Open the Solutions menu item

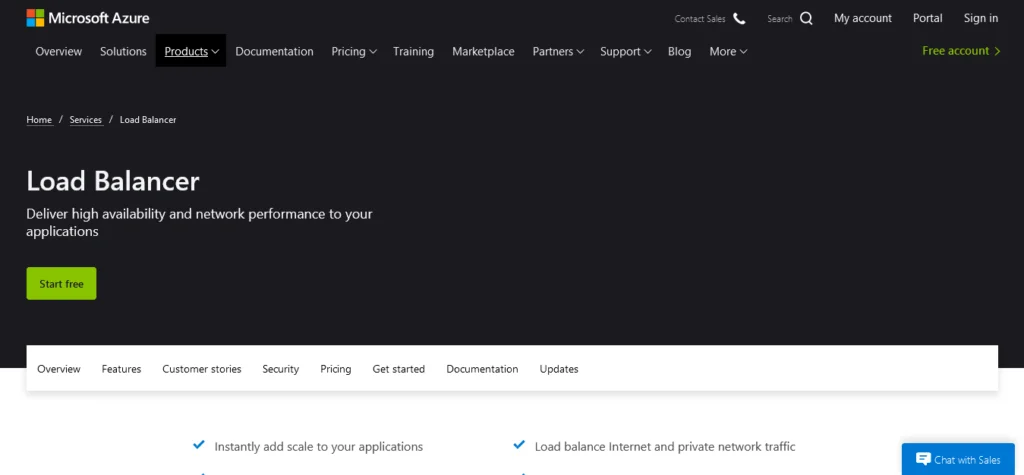(x=123, y=52)
